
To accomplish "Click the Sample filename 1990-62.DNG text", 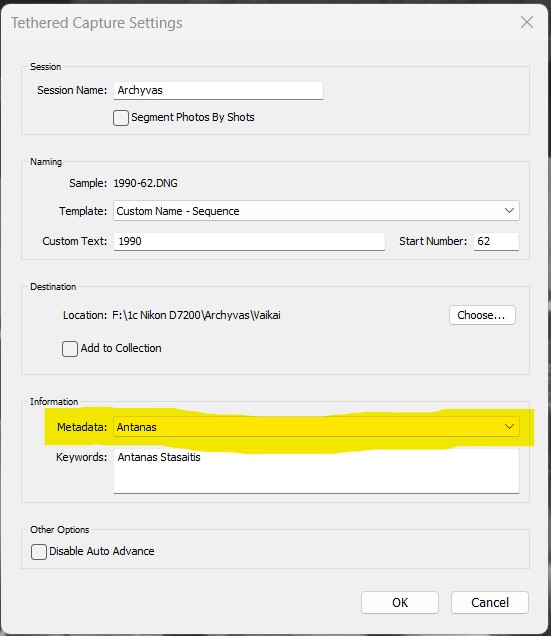I will 145,183.
